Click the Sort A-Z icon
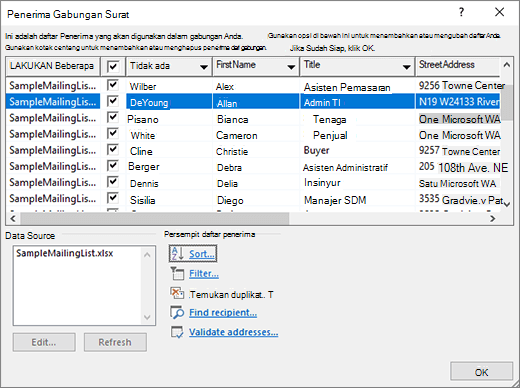Screen dimensions: 520x388 [x=178, y=254]
